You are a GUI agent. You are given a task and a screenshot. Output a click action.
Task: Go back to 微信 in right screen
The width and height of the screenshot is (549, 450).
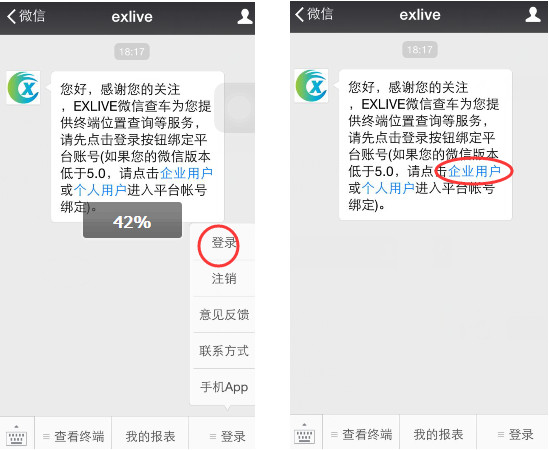[x=314, y=14]
